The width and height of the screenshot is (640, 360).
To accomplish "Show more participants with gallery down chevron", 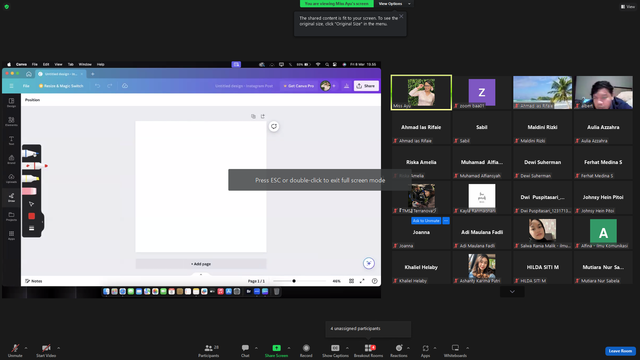I will point(512,291).
